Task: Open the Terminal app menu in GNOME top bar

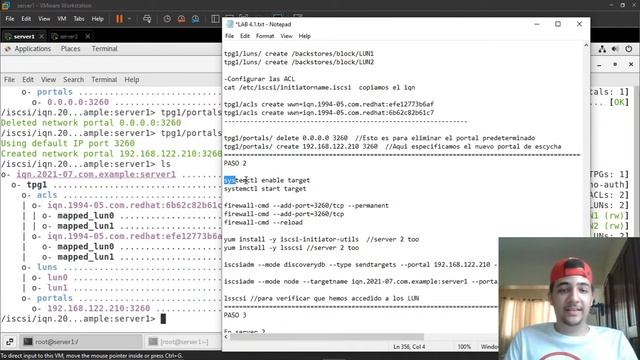Action: (x=104, y=49)
